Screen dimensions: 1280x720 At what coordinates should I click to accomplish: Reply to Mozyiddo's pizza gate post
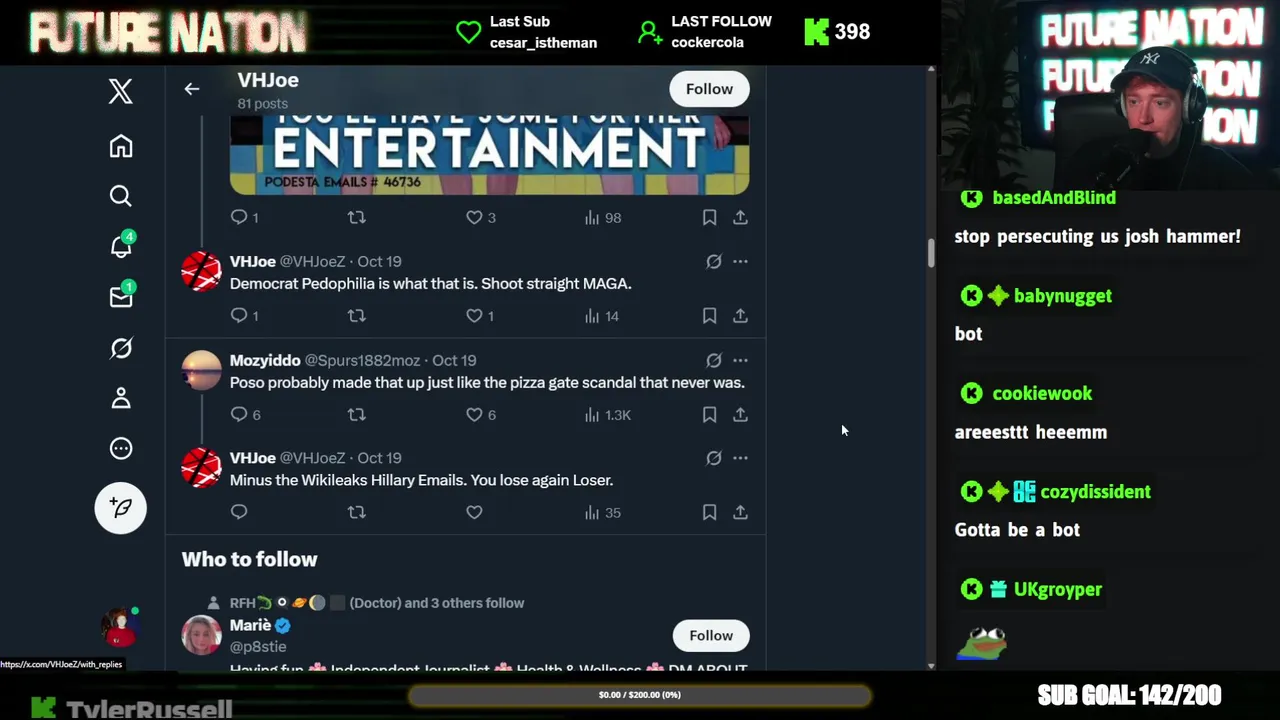(239, 414)
